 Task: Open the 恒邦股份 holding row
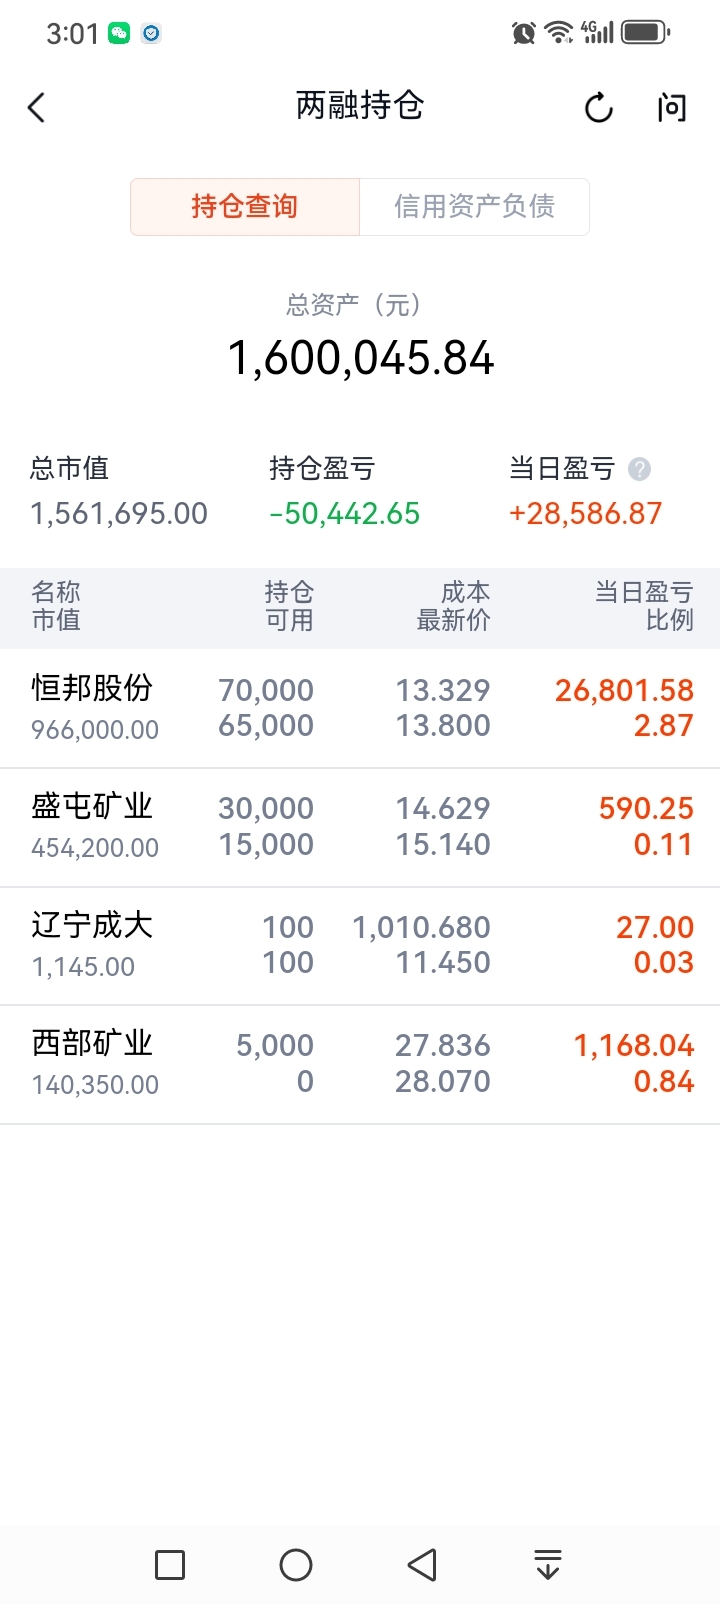pyautogui.click(x=360, y=708)
